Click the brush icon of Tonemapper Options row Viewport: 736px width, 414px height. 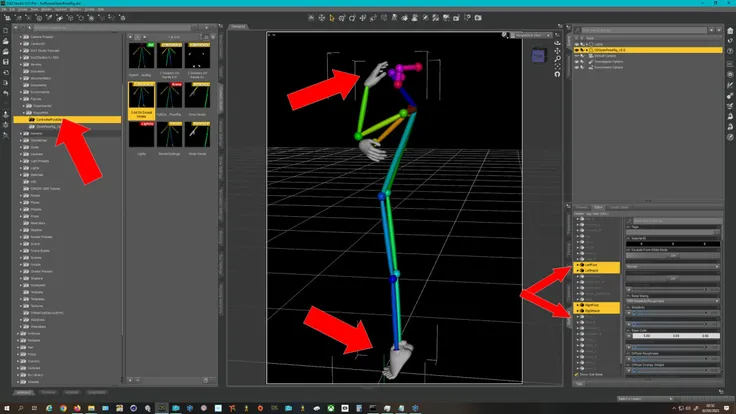pyautogui.click(x=591, y=61)
